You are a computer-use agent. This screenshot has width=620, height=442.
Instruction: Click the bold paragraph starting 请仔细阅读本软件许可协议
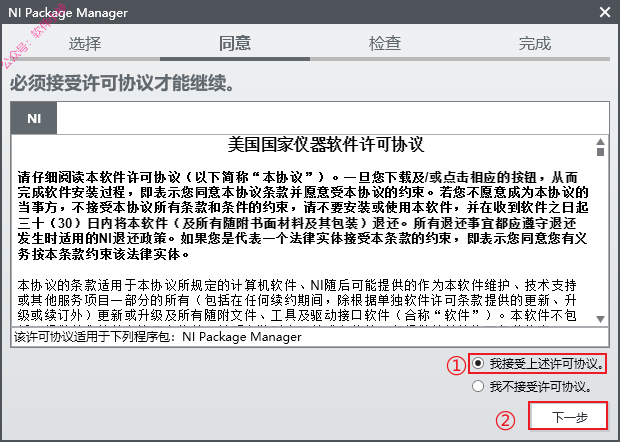coord(303,215)
